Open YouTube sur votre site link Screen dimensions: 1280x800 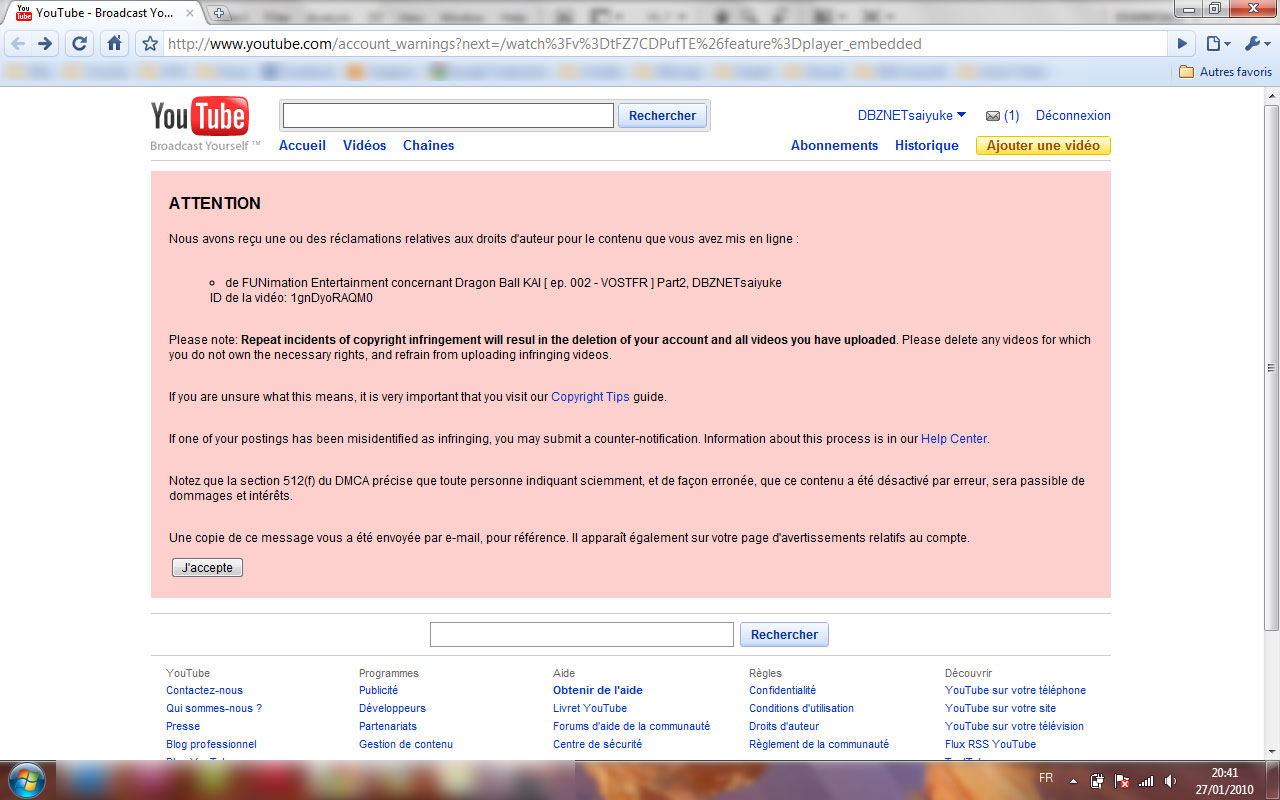pos(1000,708)
